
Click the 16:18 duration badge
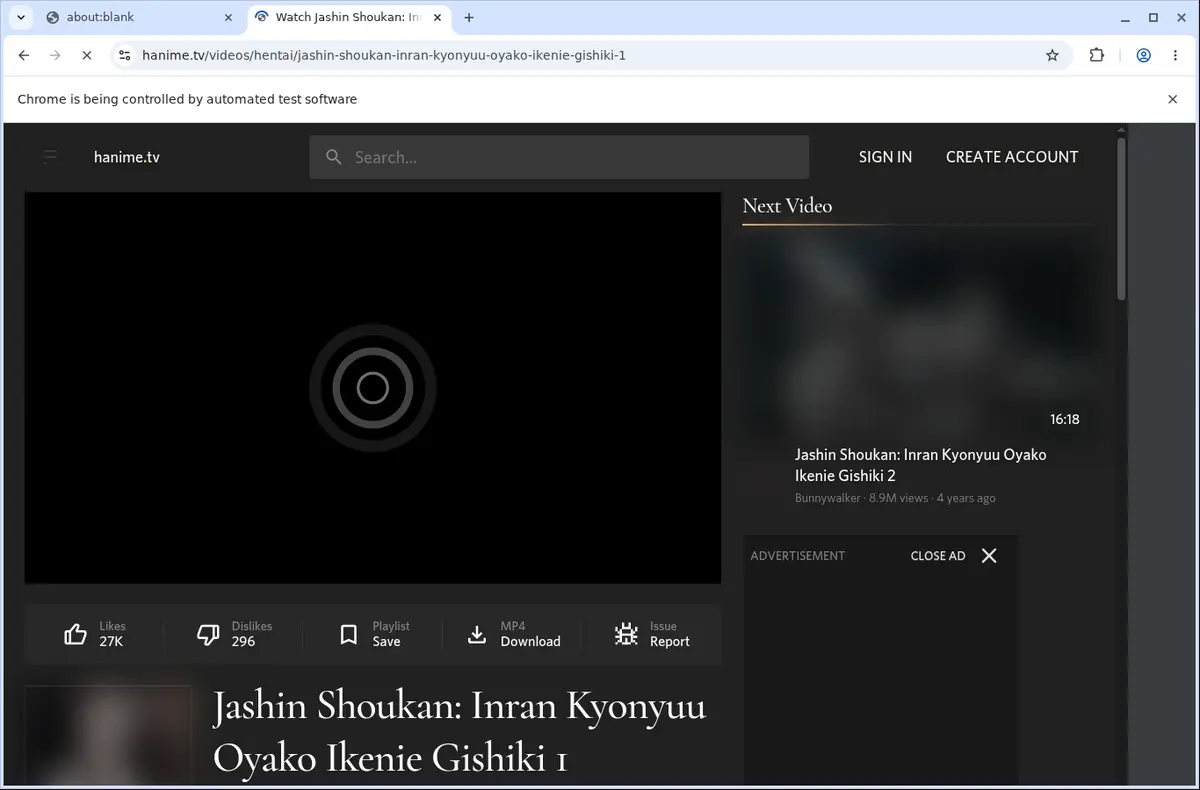1064,419
